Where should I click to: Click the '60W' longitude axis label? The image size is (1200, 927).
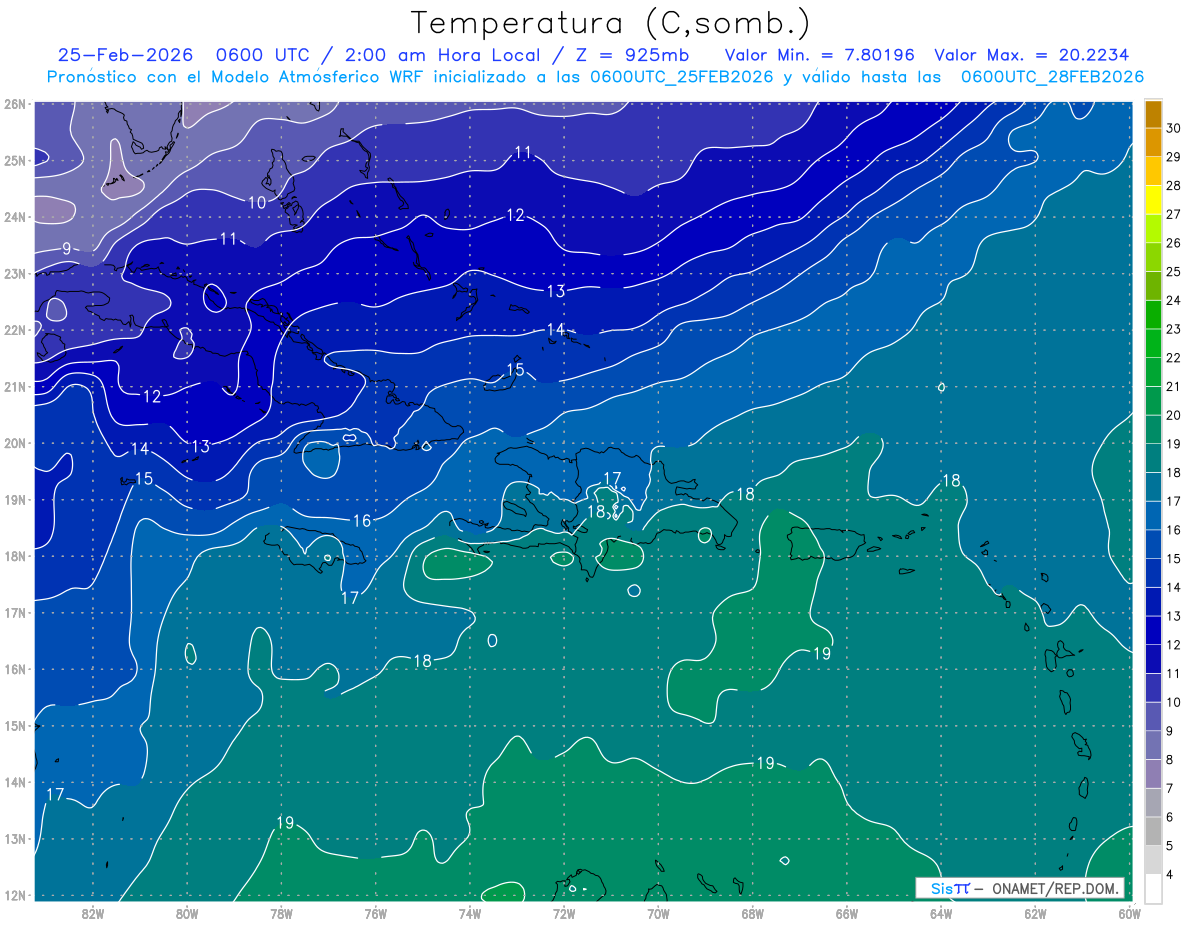[1129, 913]
